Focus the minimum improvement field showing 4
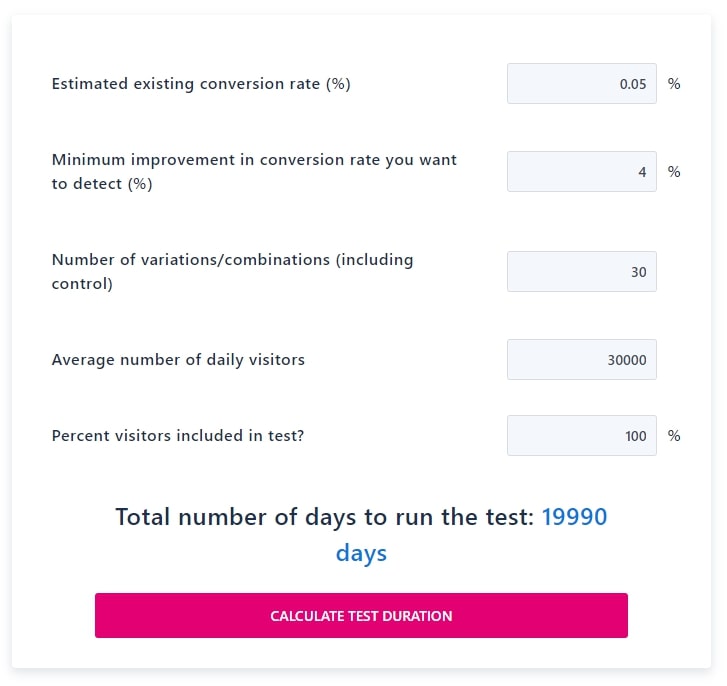 point(581,172)
